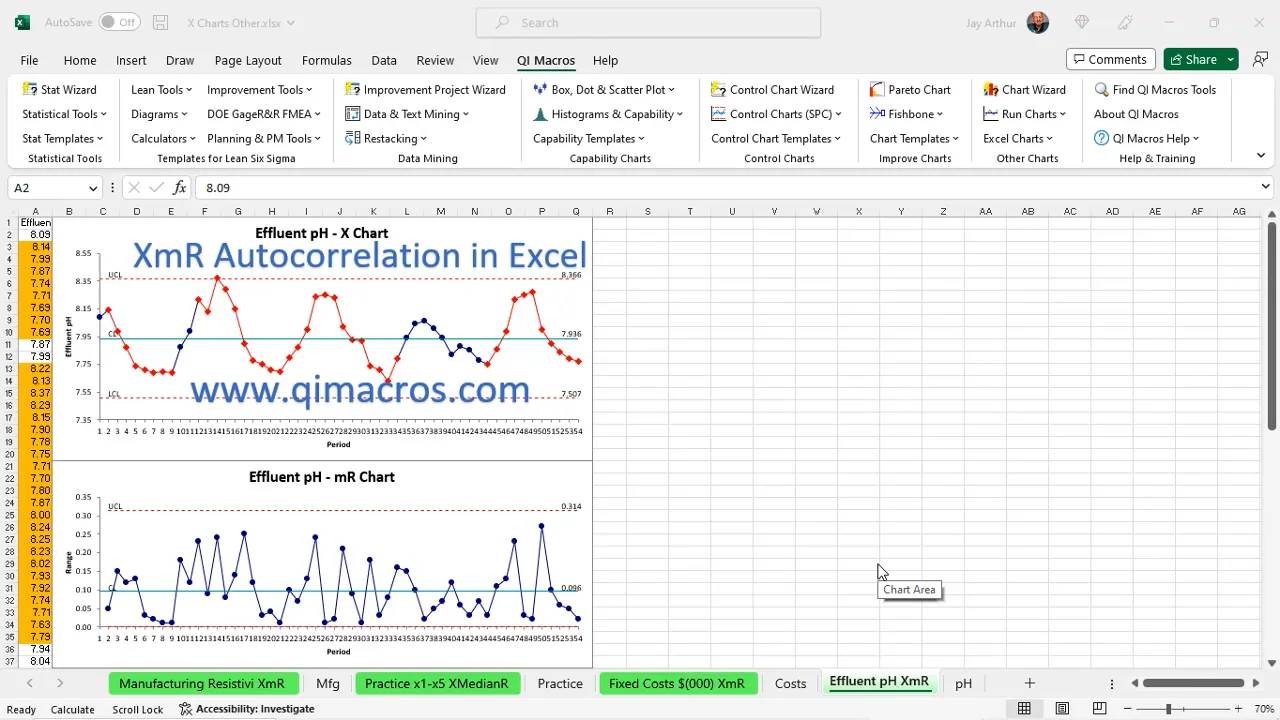
Task: Click the Share button
Action: pyautogui.click(x=1193, y=59)
